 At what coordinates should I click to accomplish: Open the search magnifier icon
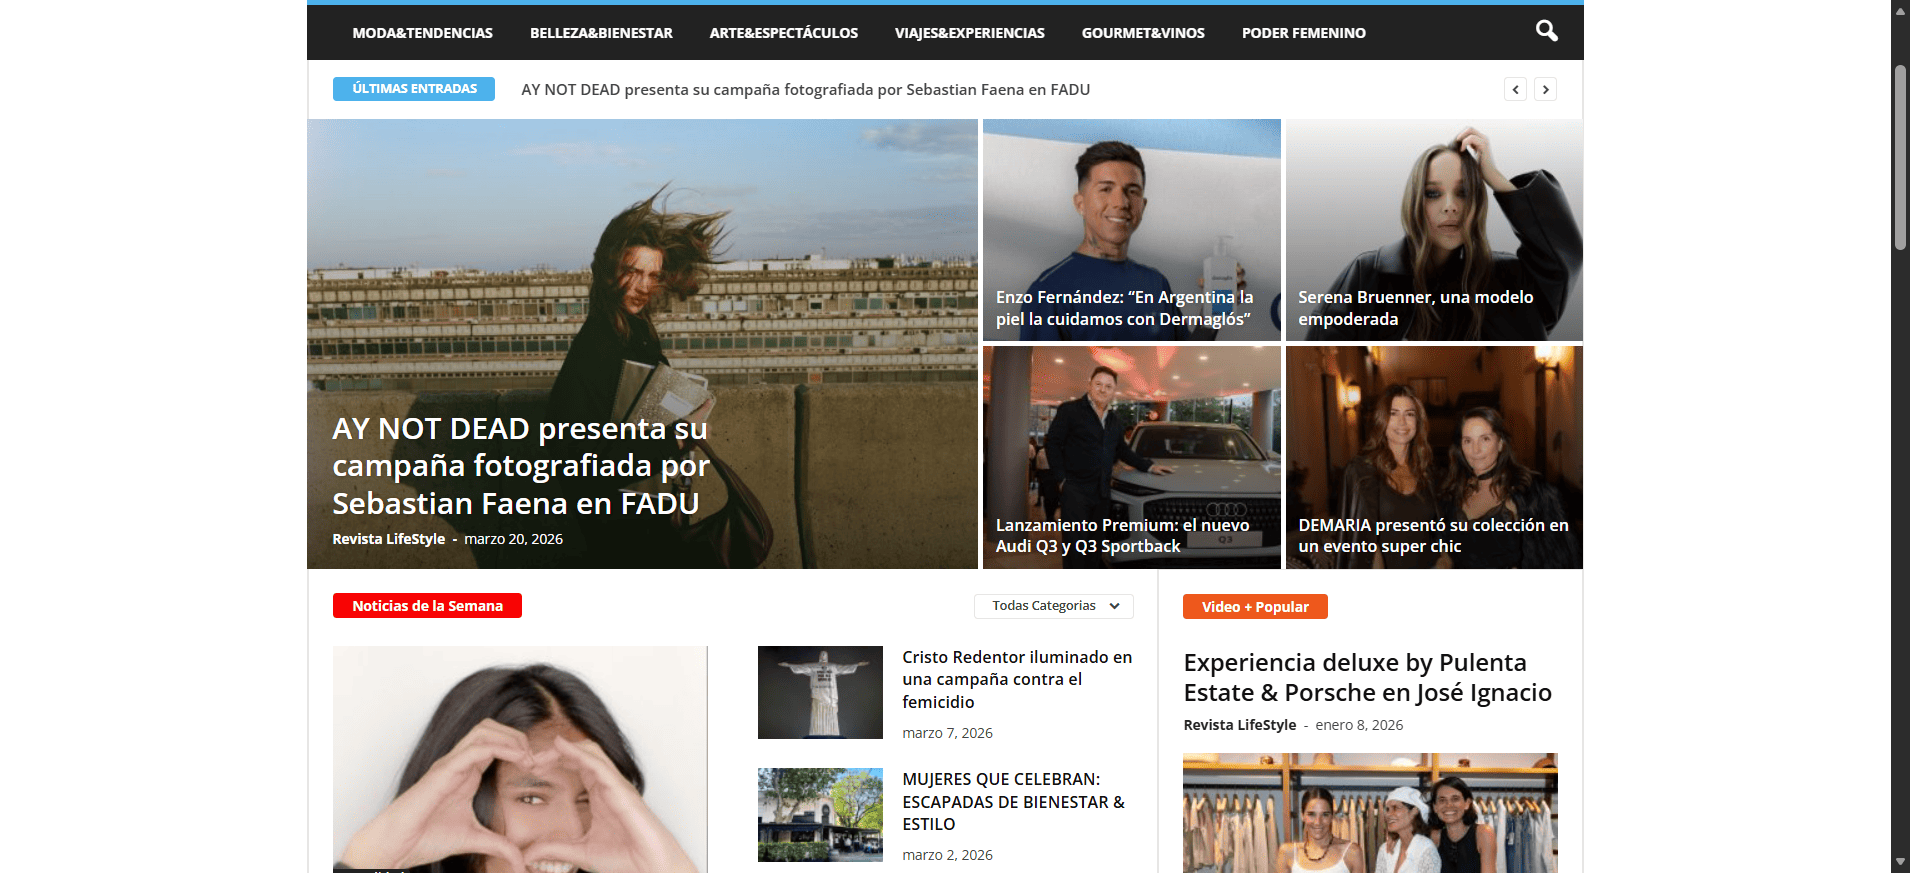[x=1546, y=32]
